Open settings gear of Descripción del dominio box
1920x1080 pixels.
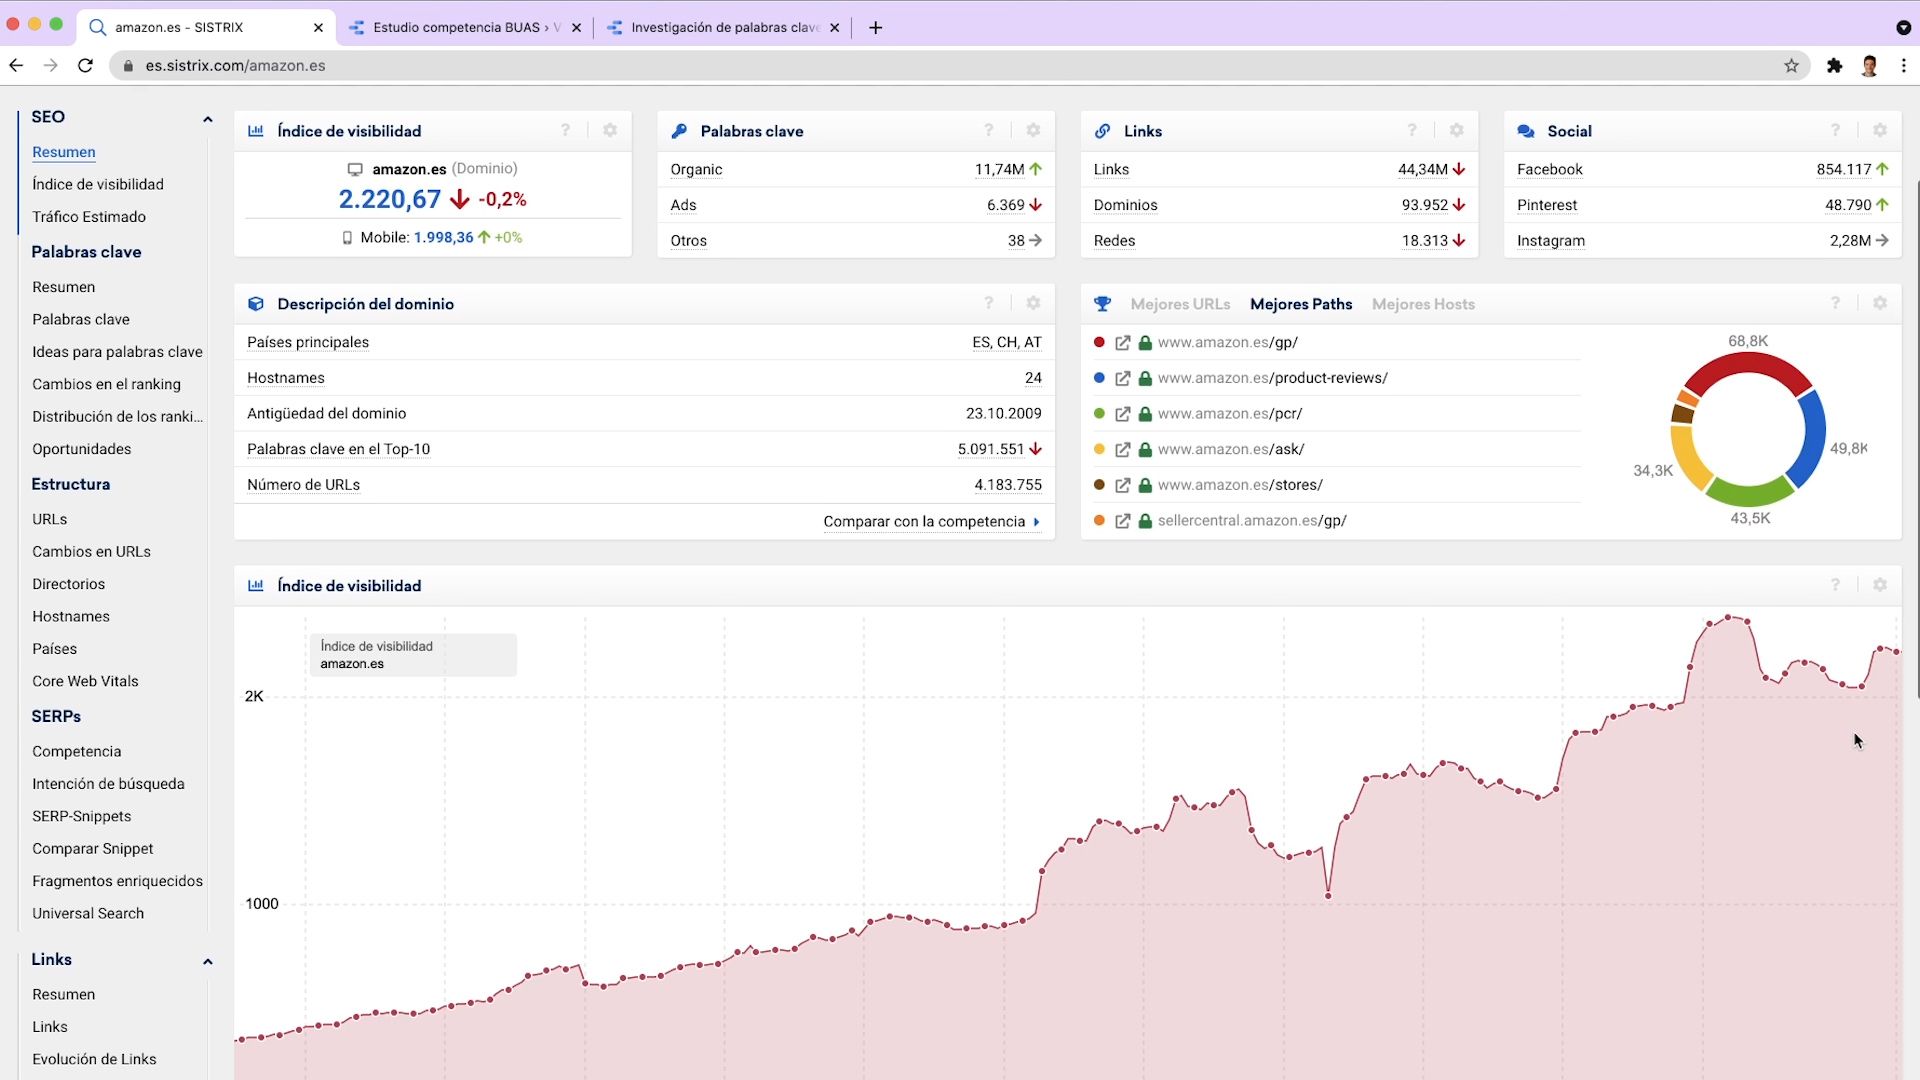point(1033,303)
